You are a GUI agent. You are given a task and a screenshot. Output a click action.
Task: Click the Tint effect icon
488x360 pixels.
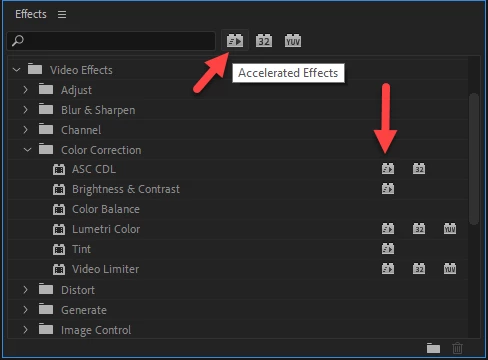59,249
